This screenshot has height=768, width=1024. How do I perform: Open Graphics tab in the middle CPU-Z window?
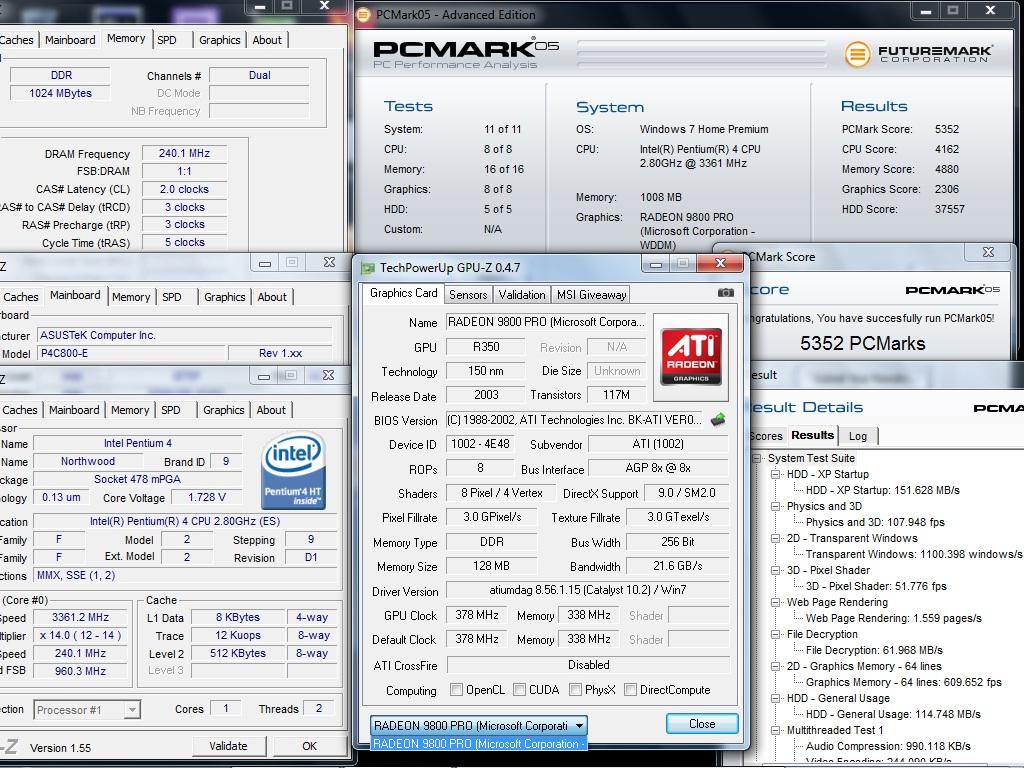click(x=225, y=297)
